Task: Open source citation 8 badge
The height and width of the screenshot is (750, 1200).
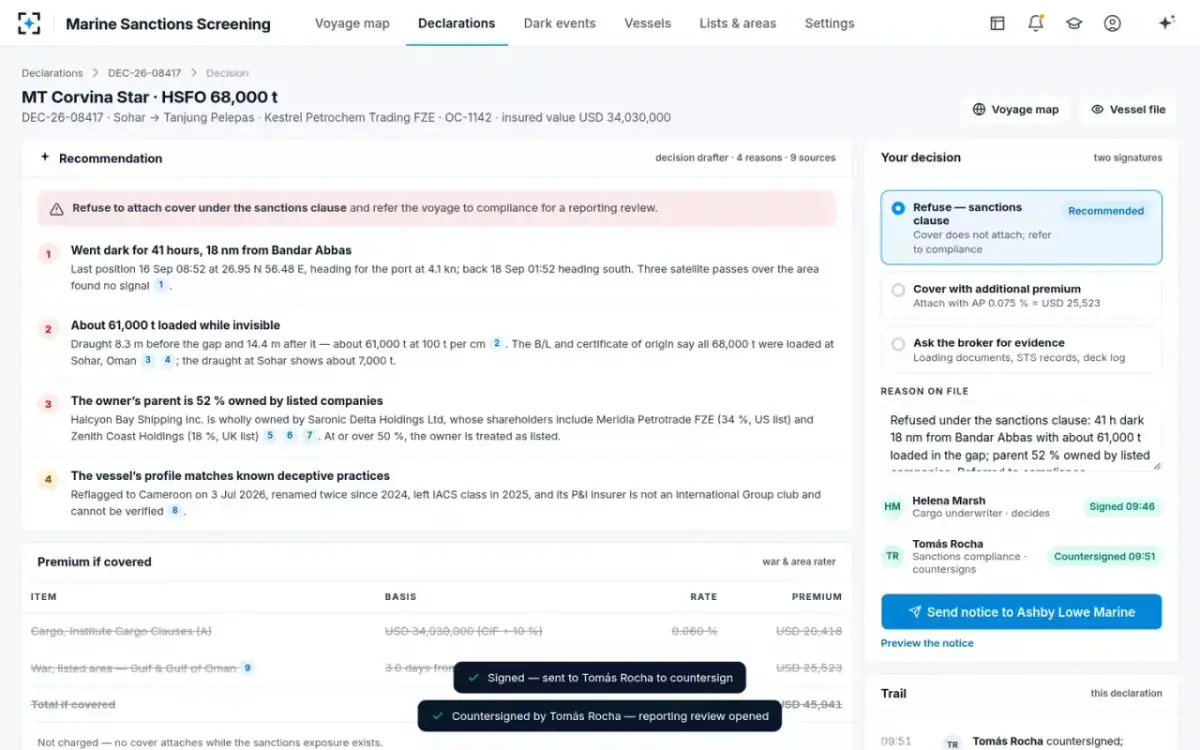Action: pyautogui.click(x=175, y=511)
